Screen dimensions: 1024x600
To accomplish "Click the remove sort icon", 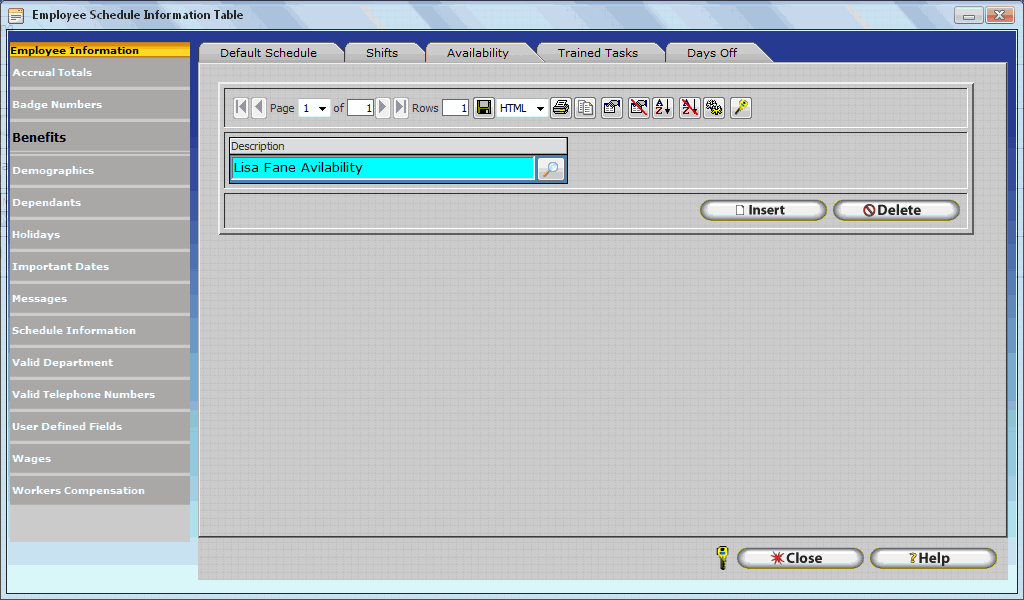I will [x=689, y=108].
